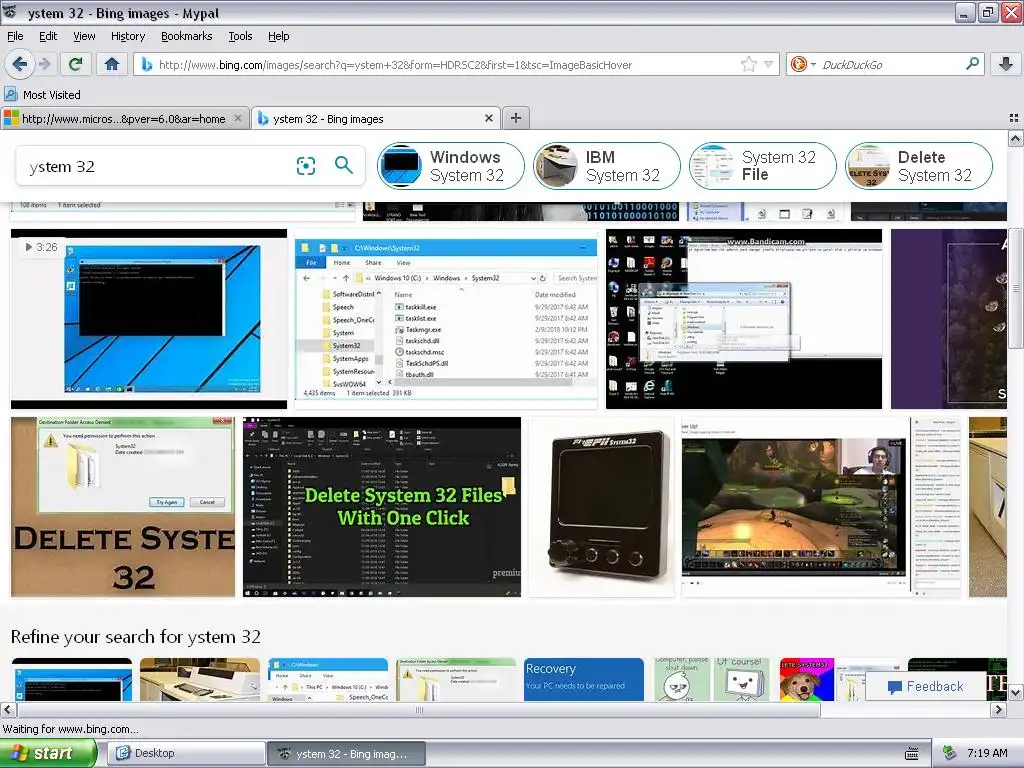Click the on-screen keyboard tray icon
Viewport: 1024px width, 768px height.
912,754
